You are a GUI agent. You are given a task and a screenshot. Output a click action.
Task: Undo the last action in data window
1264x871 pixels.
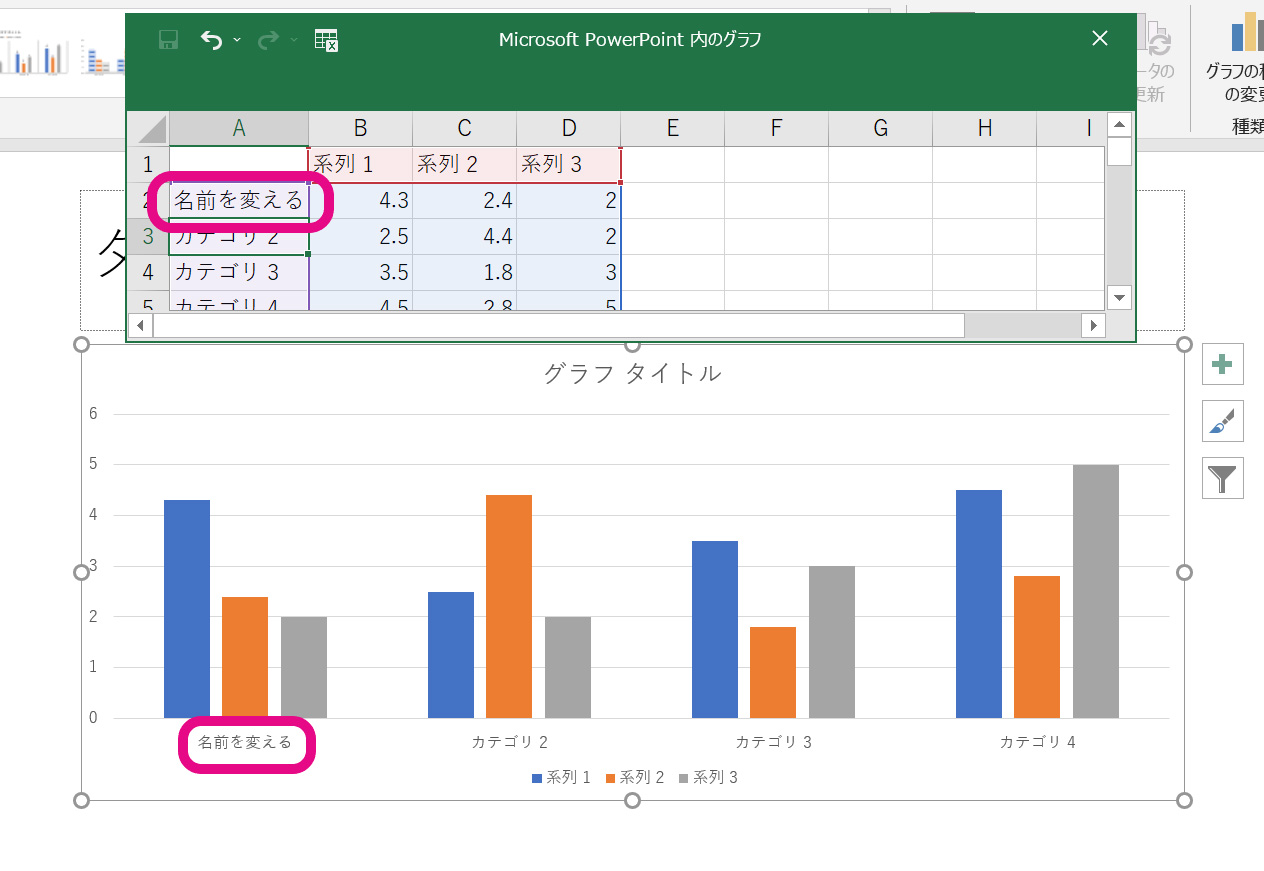211,40
